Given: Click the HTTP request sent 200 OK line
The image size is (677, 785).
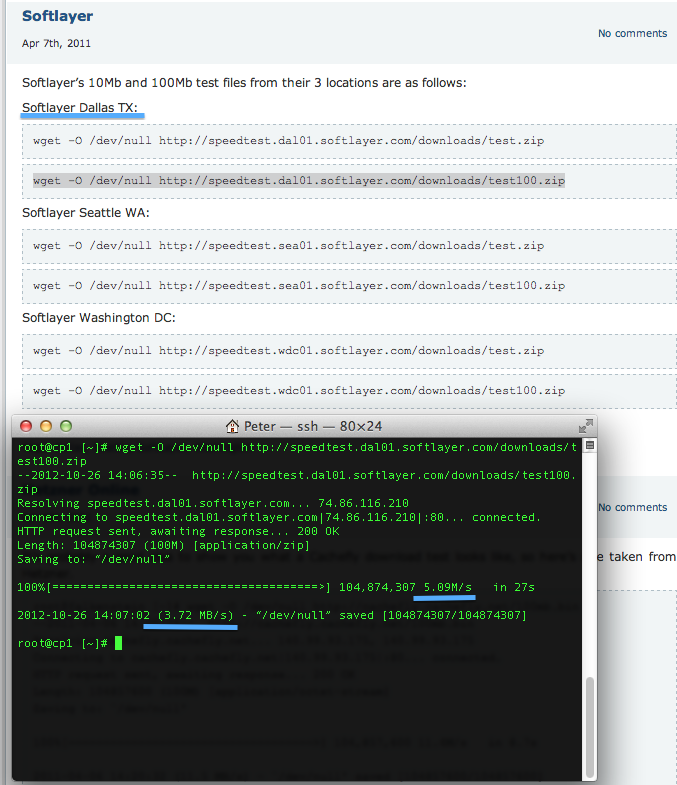Looking at the screenshot, I should coord(178,531).
